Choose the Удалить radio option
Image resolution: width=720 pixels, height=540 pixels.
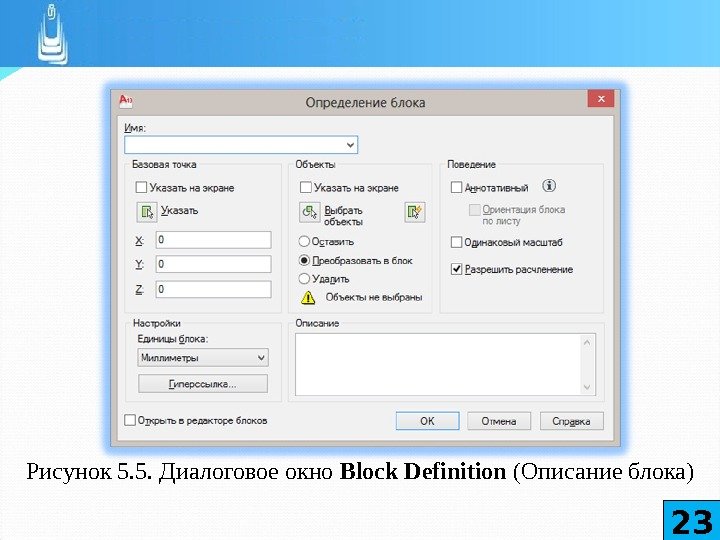(x=304, y=279)
